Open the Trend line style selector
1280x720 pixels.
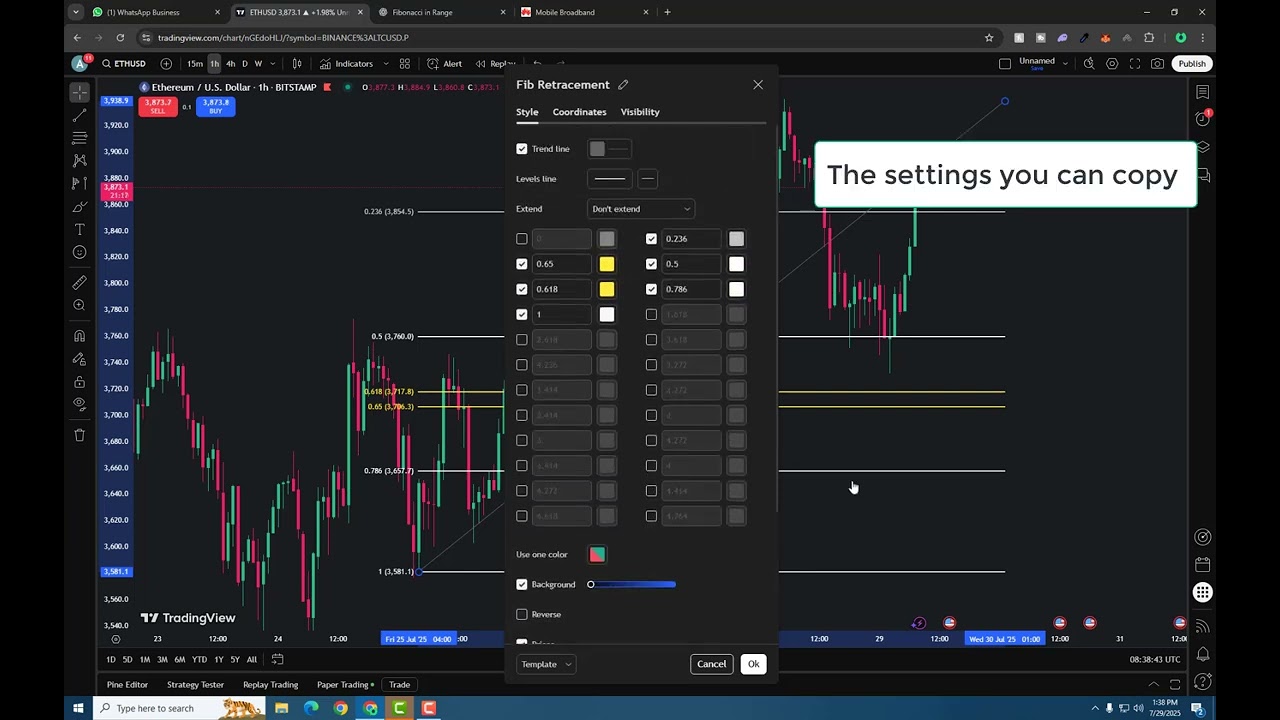[610, 149]
